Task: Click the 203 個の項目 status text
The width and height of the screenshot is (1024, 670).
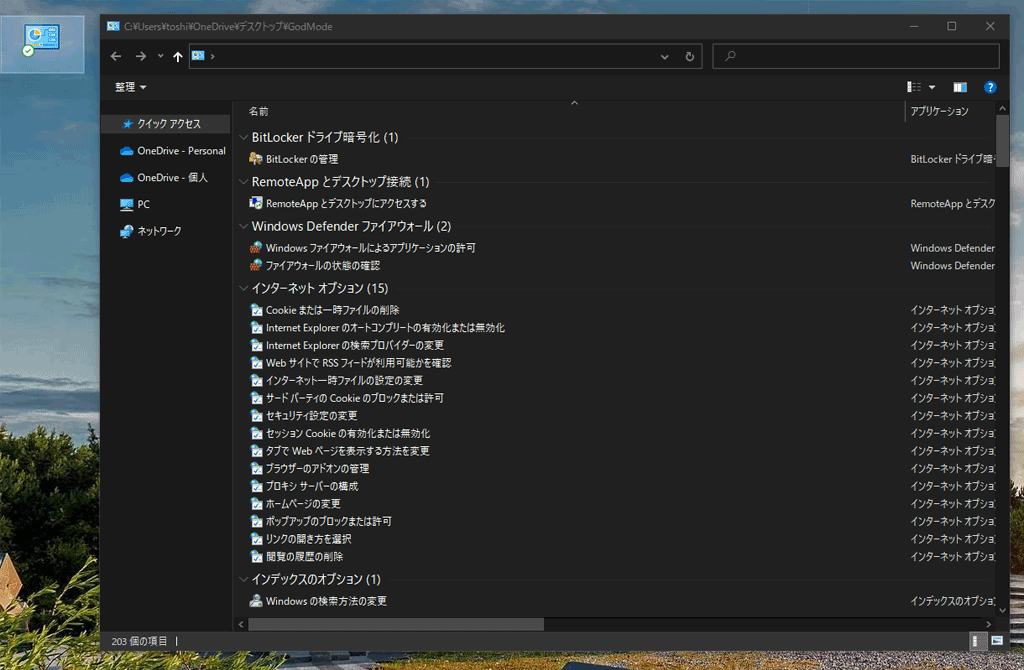Action: click(139, 641)
